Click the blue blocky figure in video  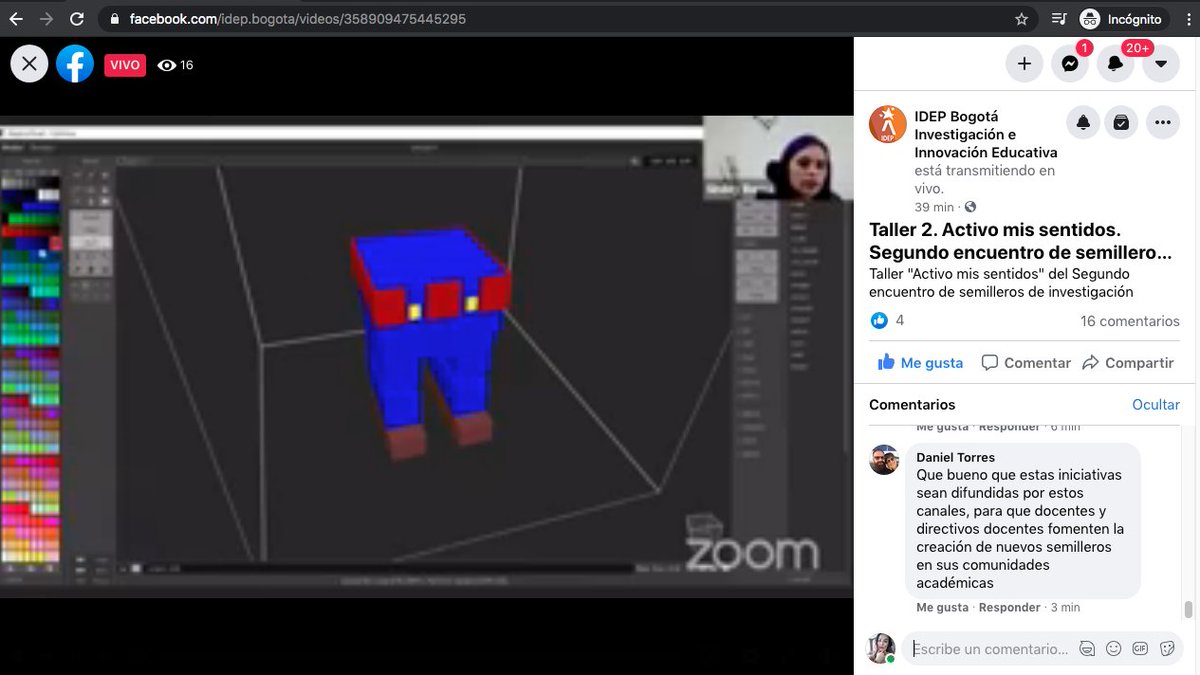point(430,343)
